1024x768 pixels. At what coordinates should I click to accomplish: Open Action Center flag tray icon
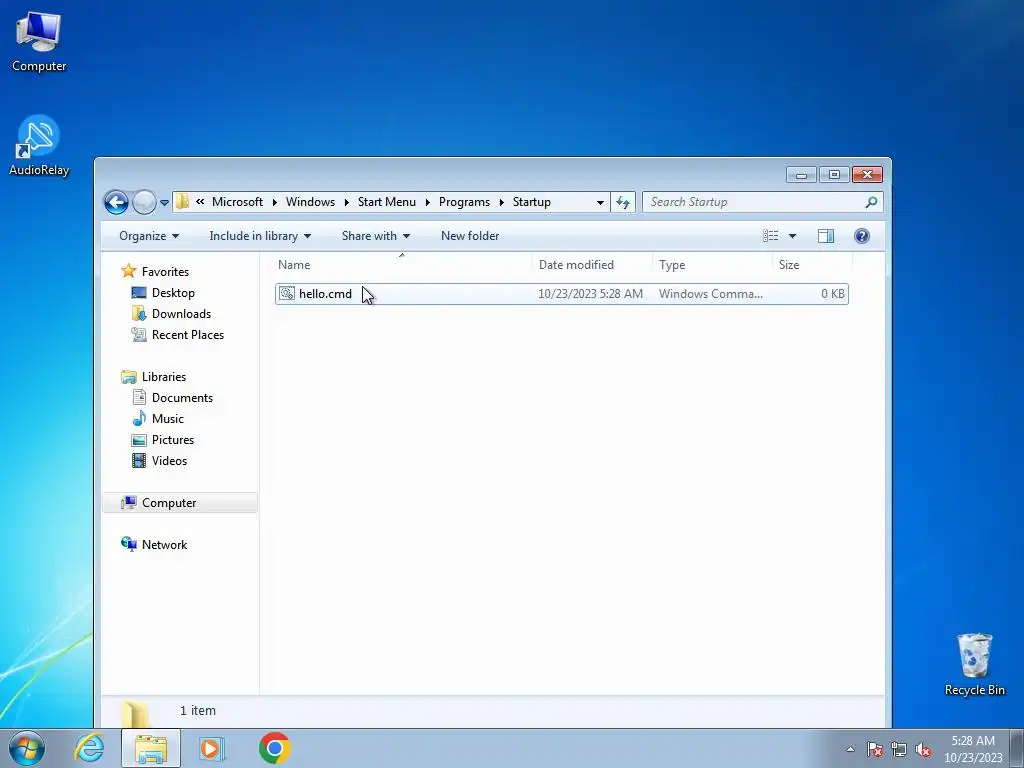875,749
